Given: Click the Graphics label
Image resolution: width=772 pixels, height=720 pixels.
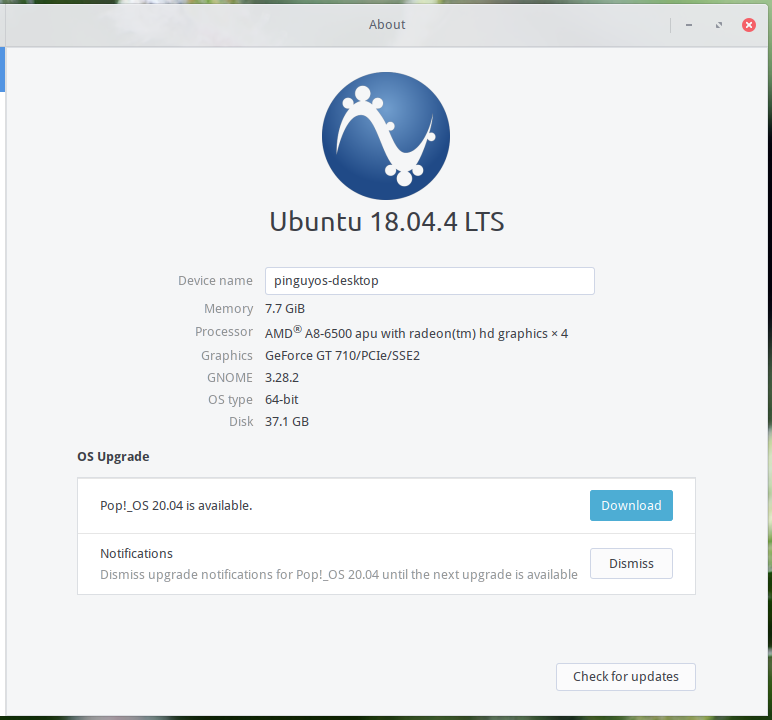Looking at the screenshot, I should (x=226, y=356).
